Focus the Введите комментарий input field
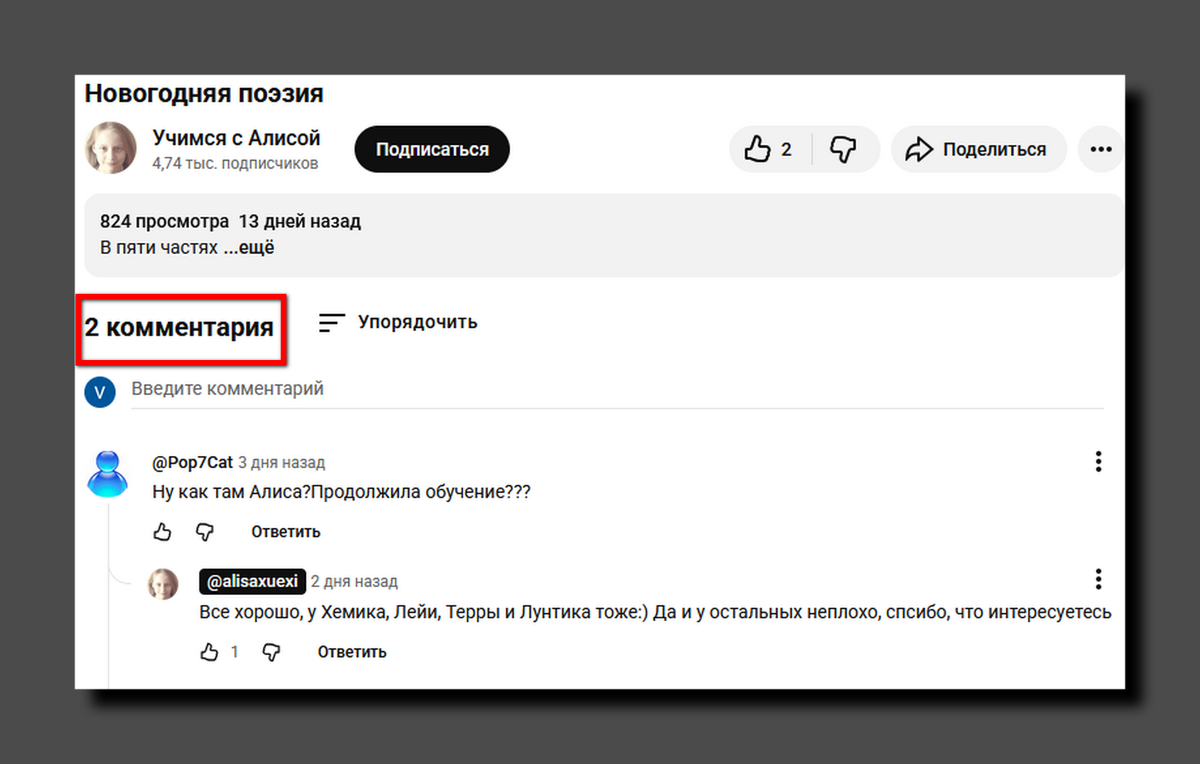This screenshot has width=1200, height=764. pyautogui.click(x=600, y=389)
